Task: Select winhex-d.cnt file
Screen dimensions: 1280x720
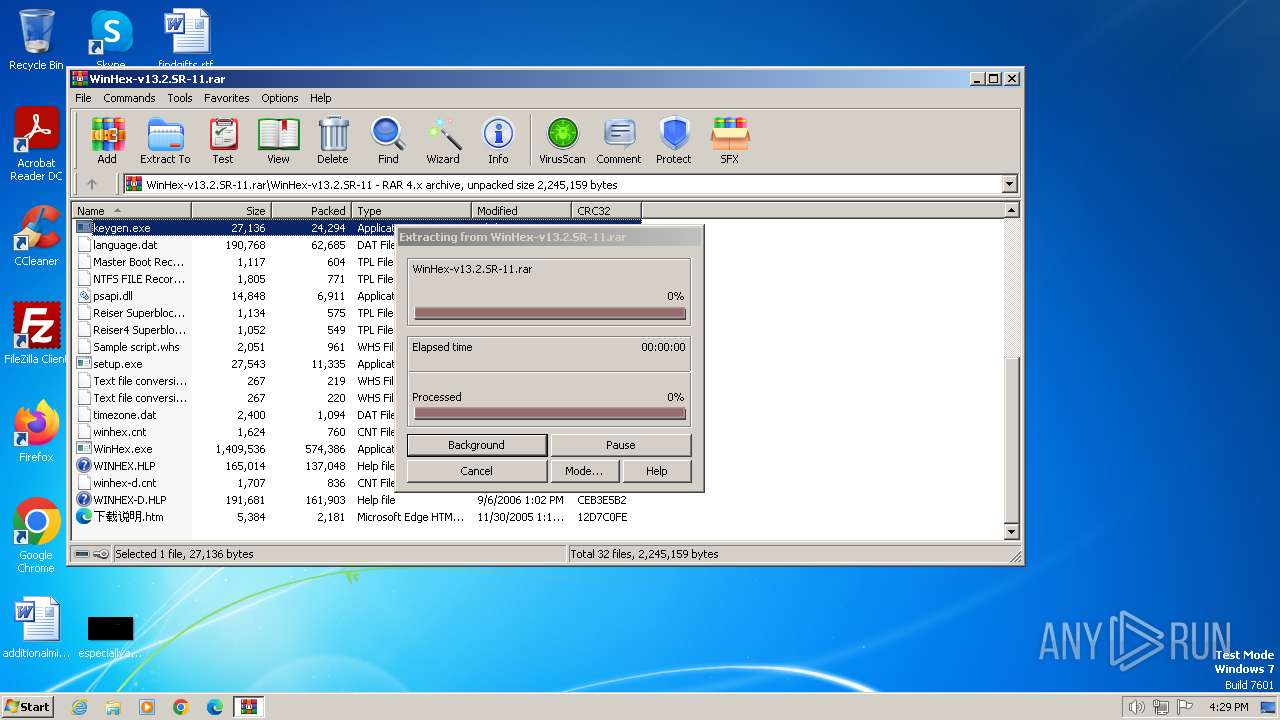Action: point(125,483)
